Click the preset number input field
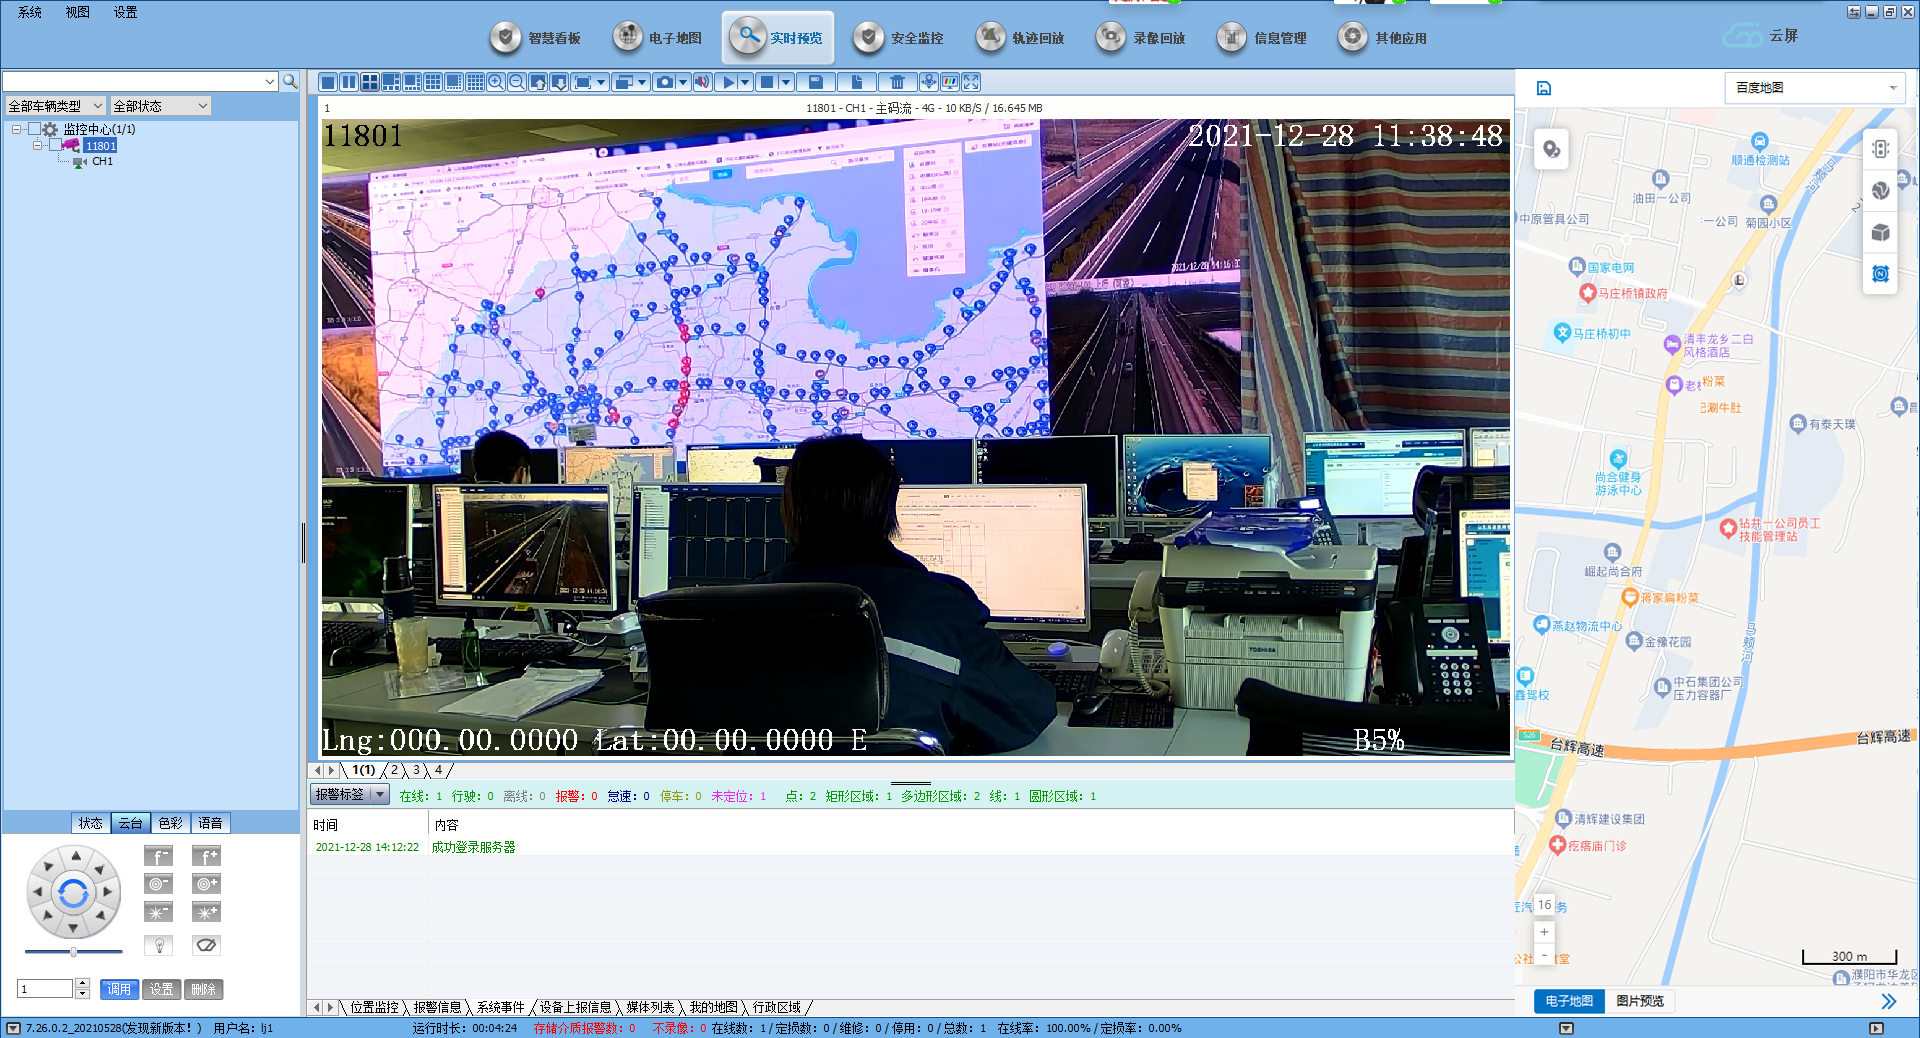Image resolution: width=1920 pixels, height=1038 pixels. click(45, 989)
